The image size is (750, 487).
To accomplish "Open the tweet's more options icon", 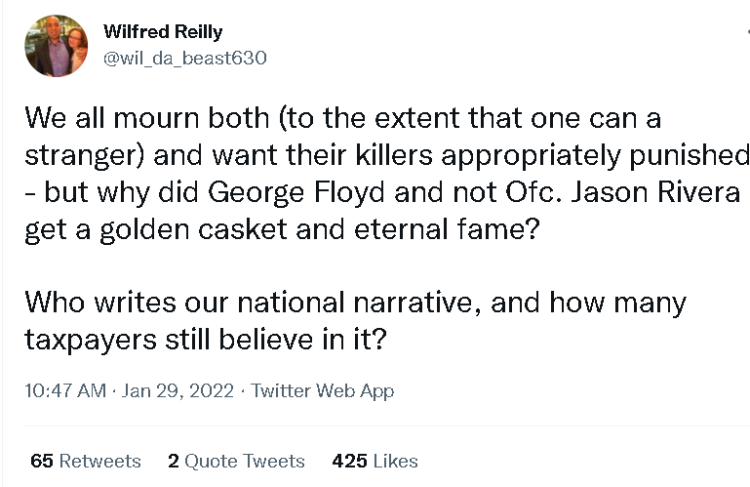I will pyautogui.click(x=746, y=33).
